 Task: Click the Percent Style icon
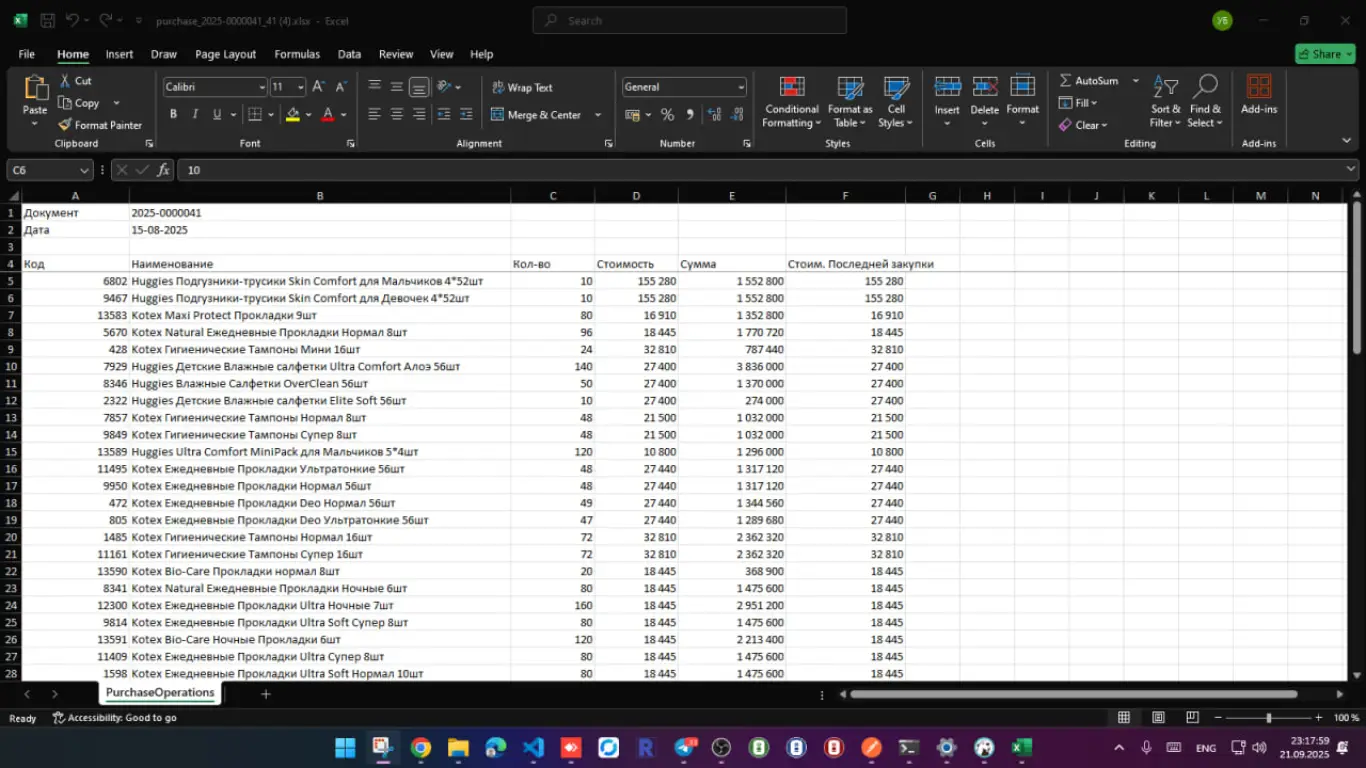tap(667, 115)
